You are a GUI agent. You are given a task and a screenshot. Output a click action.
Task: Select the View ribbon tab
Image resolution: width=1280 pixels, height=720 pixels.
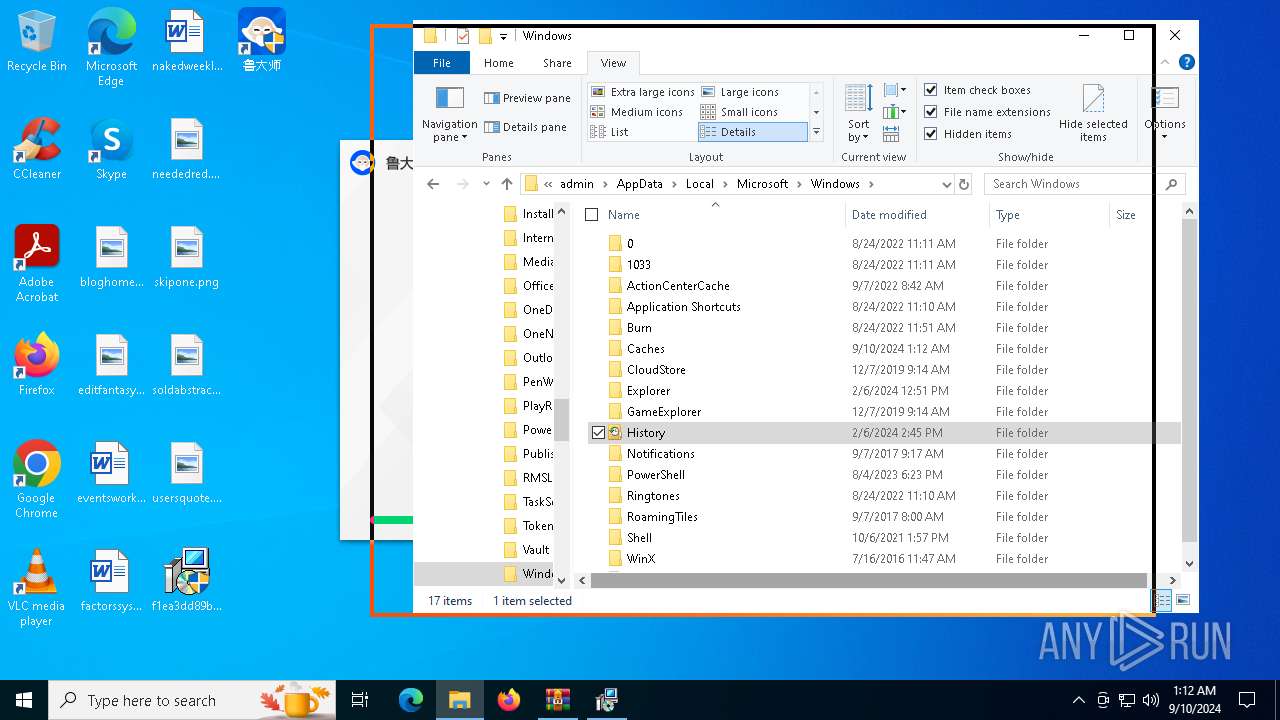click(613, 63)
